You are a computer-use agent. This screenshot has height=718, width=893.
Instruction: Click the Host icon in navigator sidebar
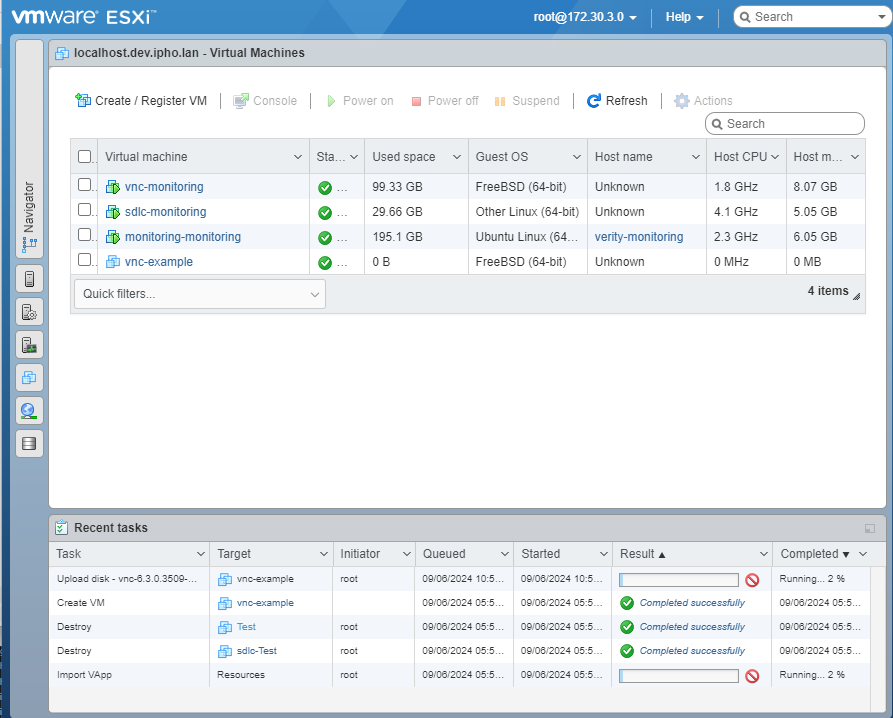tap(29, 280)
